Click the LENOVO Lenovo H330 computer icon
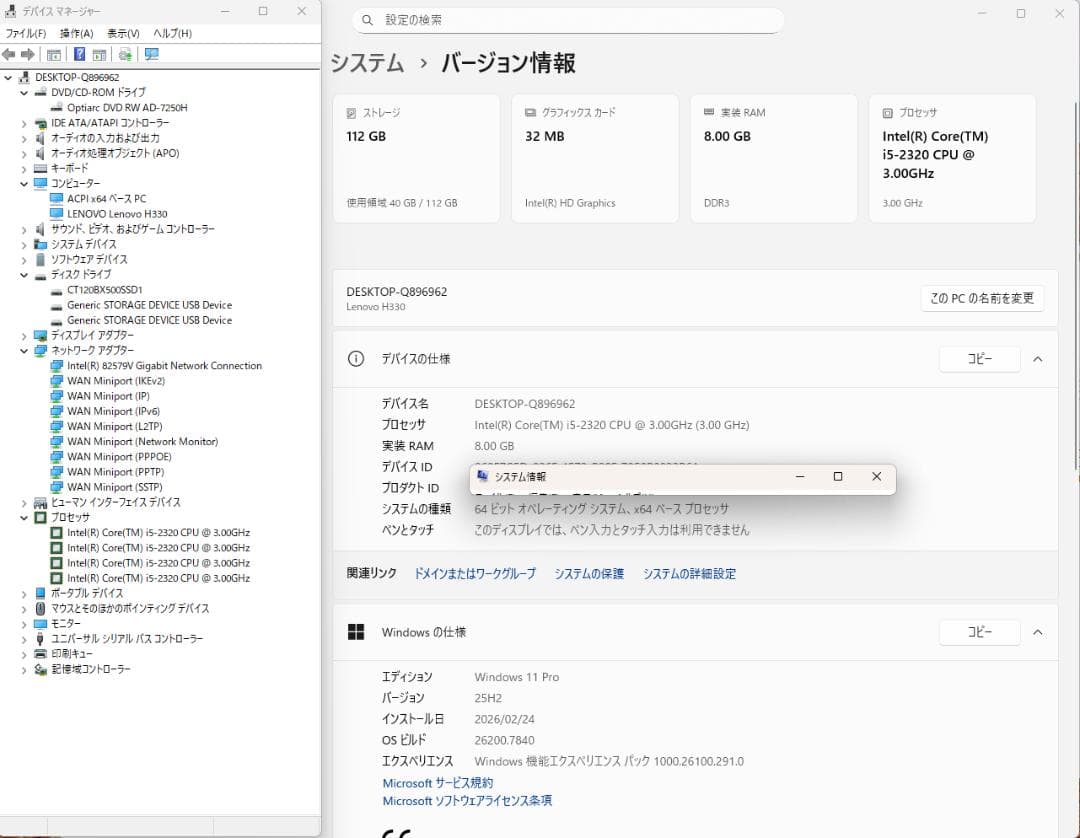The height and width of the screenshot is (838, 1080). (57, 213)
